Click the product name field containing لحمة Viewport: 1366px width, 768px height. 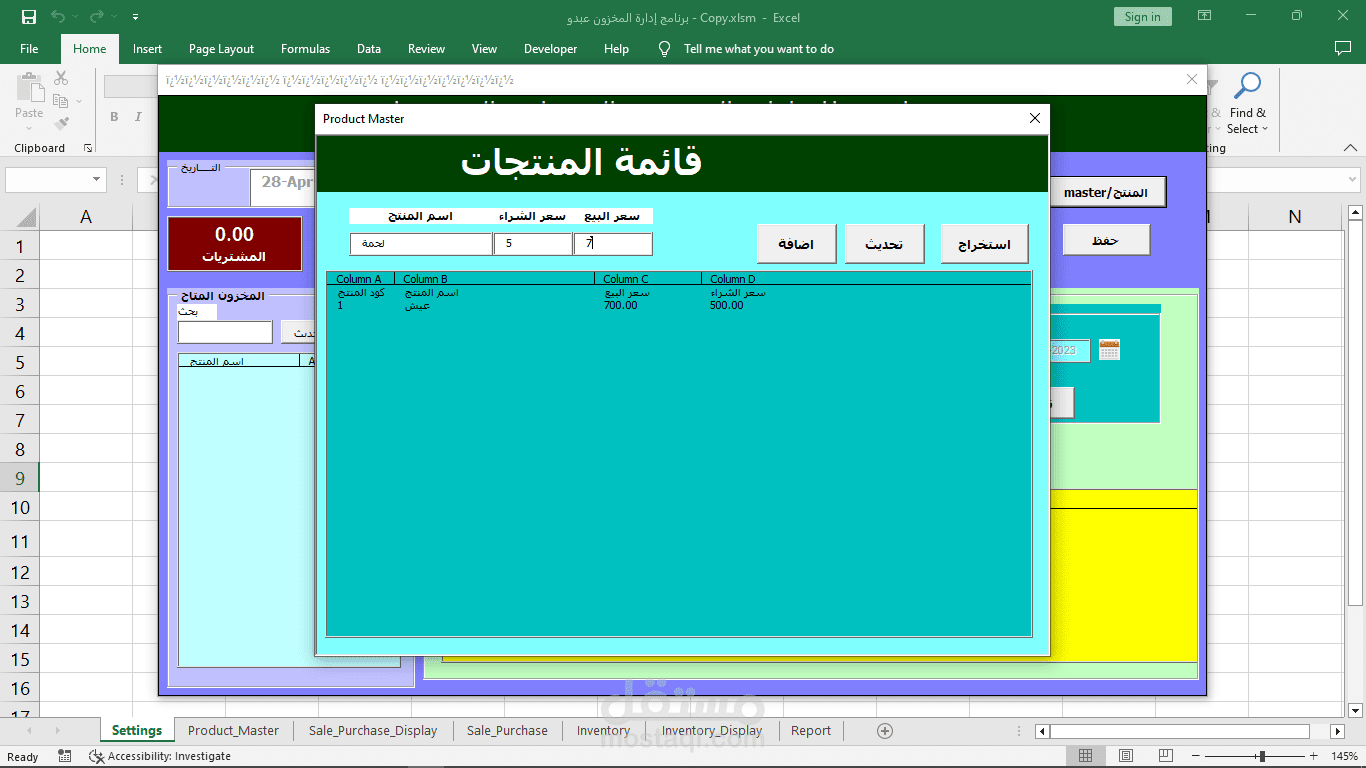coord(421,244)
